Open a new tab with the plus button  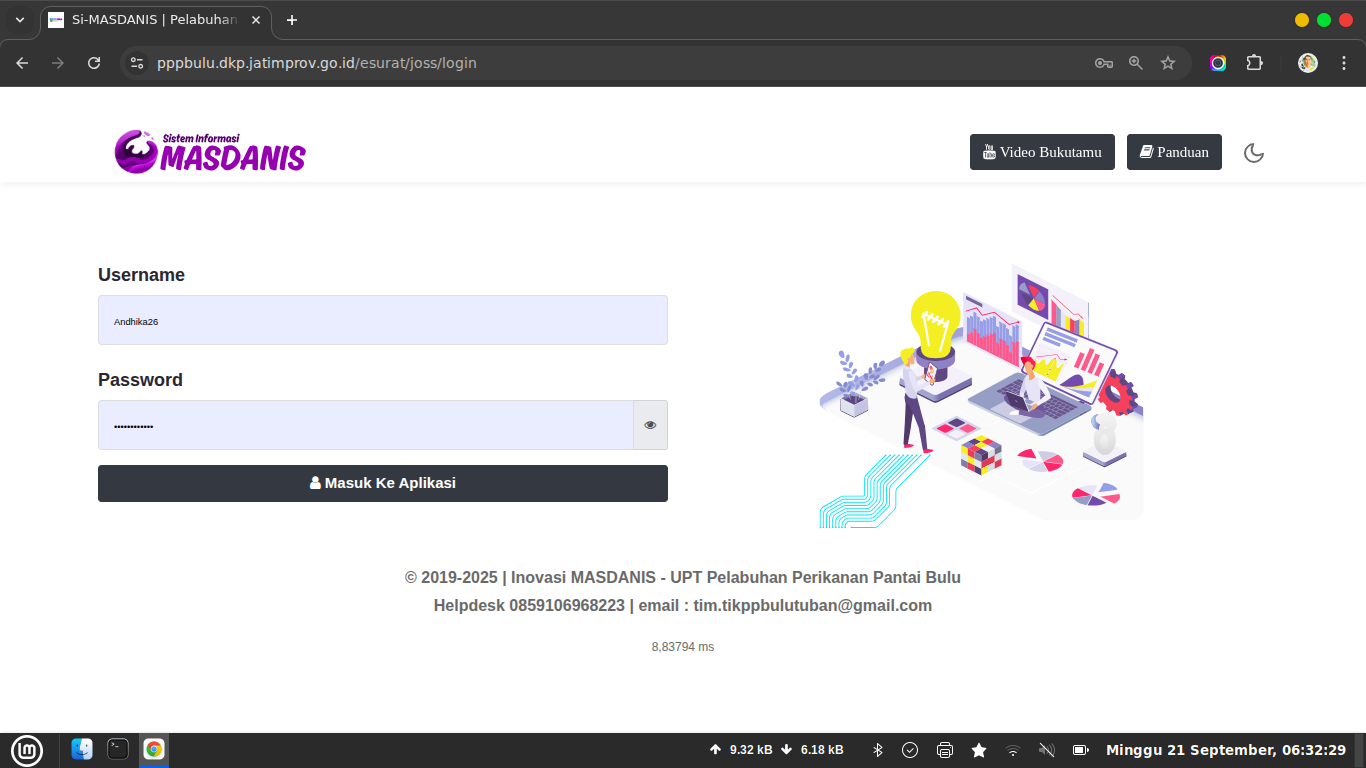point(292,20)
